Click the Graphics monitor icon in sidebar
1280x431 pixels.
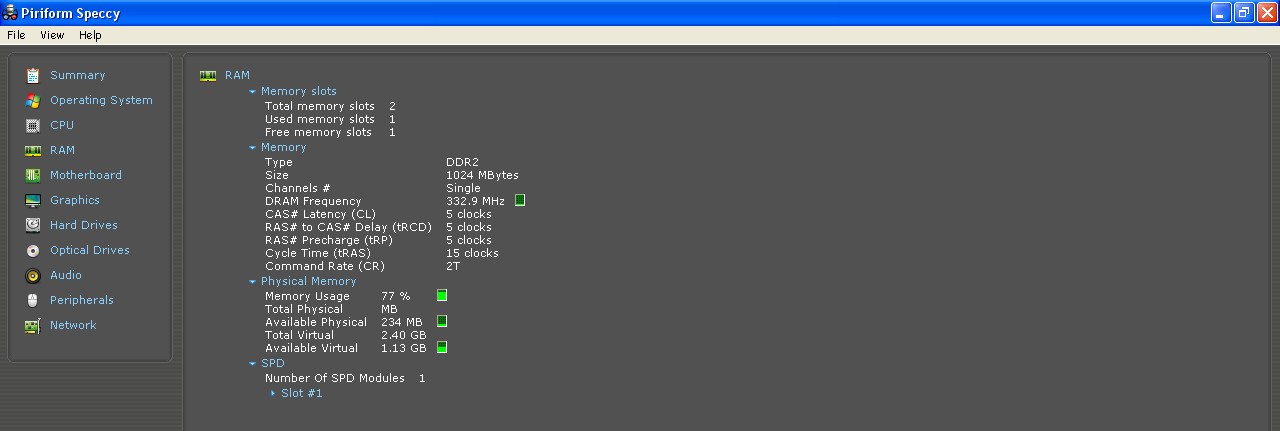pyautogui.click(x=33, y=200)
